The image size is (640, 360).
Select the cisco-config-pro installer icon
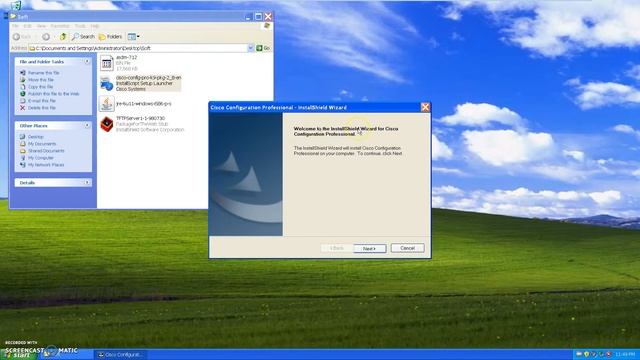coord(107,84)
